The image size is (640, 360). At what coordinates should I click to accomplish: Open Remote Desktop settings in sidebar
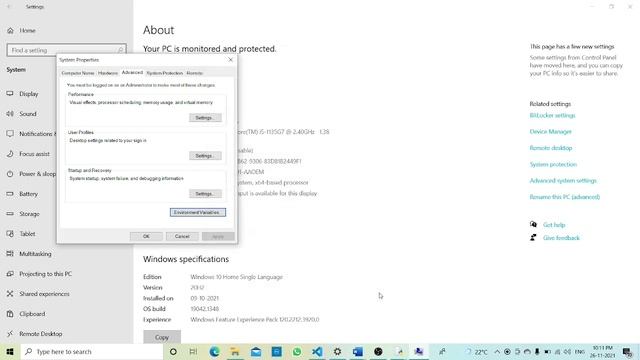point(40,334)
